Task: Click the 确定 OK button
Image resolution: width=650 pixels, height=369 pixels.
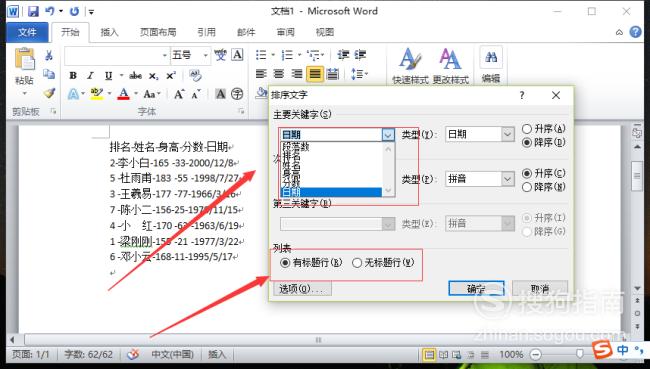Action: click(476, 289)
